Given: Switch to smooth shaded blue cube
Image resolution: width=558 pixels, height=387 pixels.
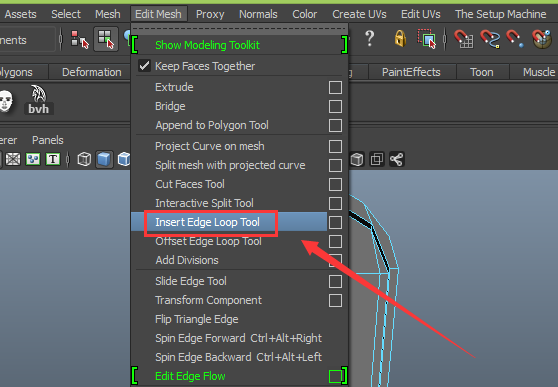Looking at the screenshot, I should (x=104, y=159).
